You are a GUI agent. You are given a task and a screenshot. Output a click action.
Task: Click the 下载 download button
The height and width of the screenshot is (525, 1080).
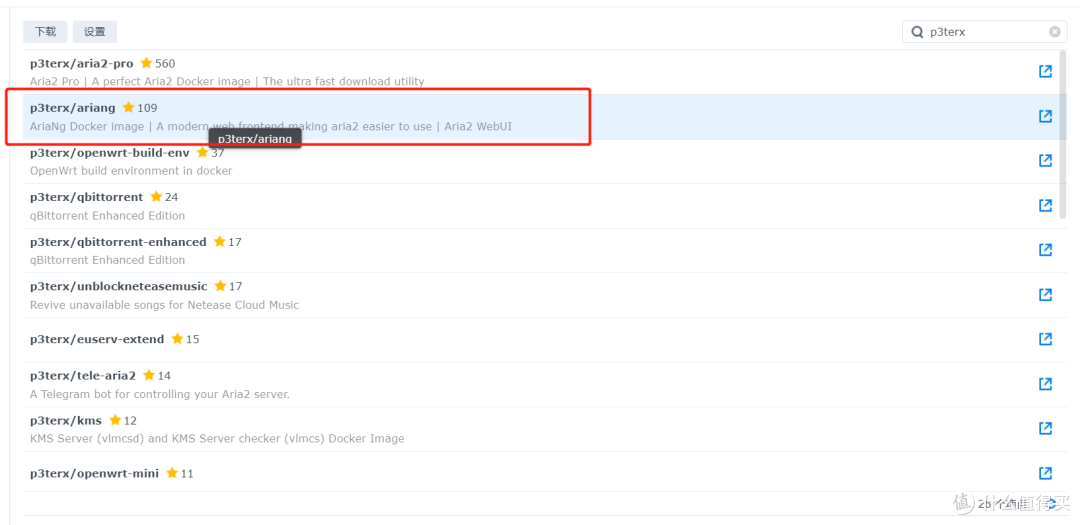tap(45, 32)
